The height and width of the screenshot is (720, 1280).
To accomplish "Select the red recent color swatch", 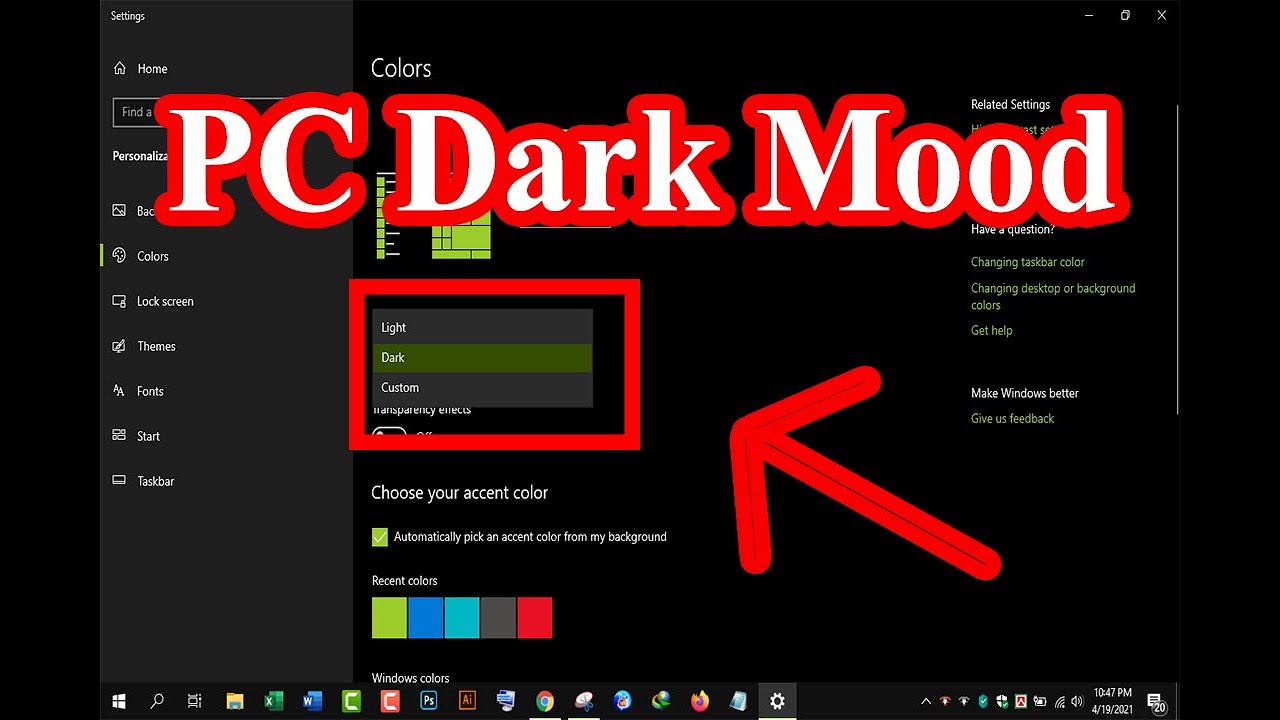I will (x=534, y=618).
